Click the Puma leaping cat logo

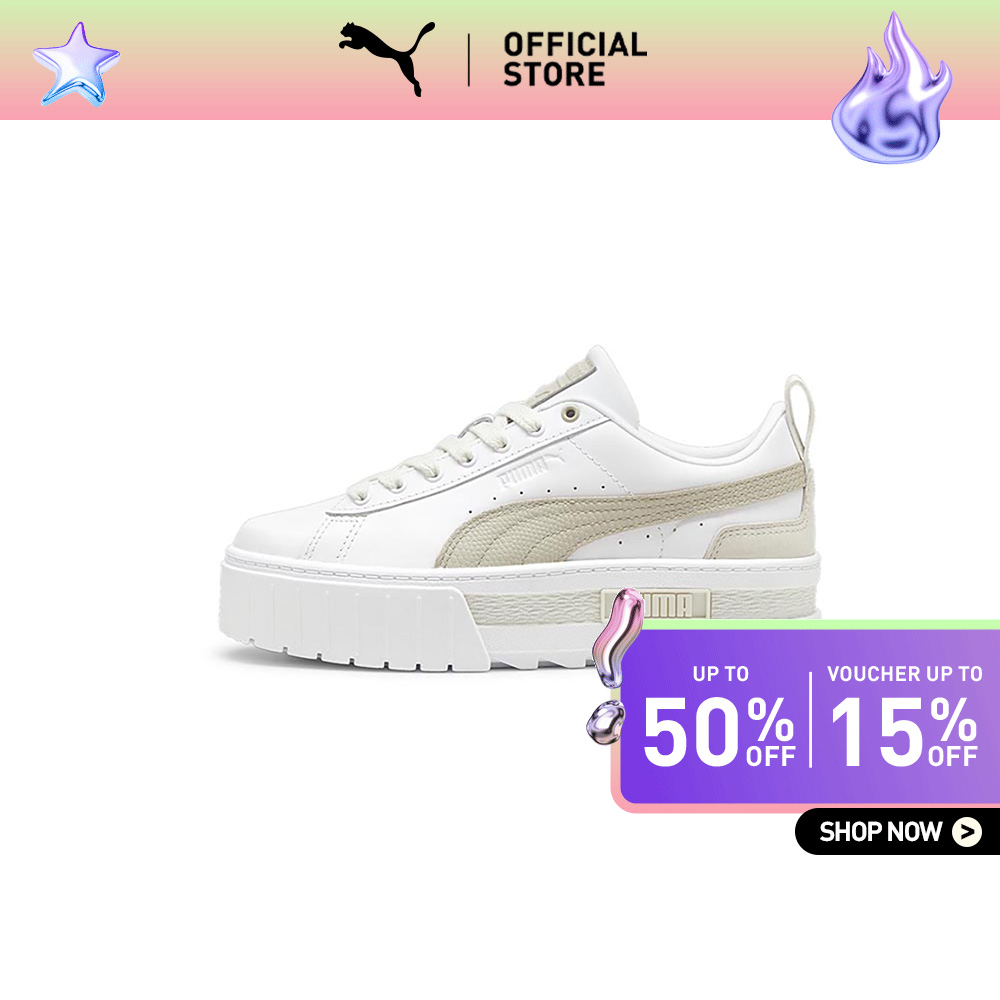coord(387,58)
